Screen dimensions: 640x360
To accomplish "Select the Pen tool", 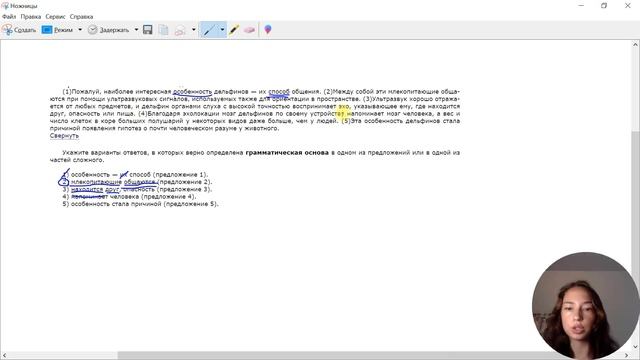I will [209, 30].
